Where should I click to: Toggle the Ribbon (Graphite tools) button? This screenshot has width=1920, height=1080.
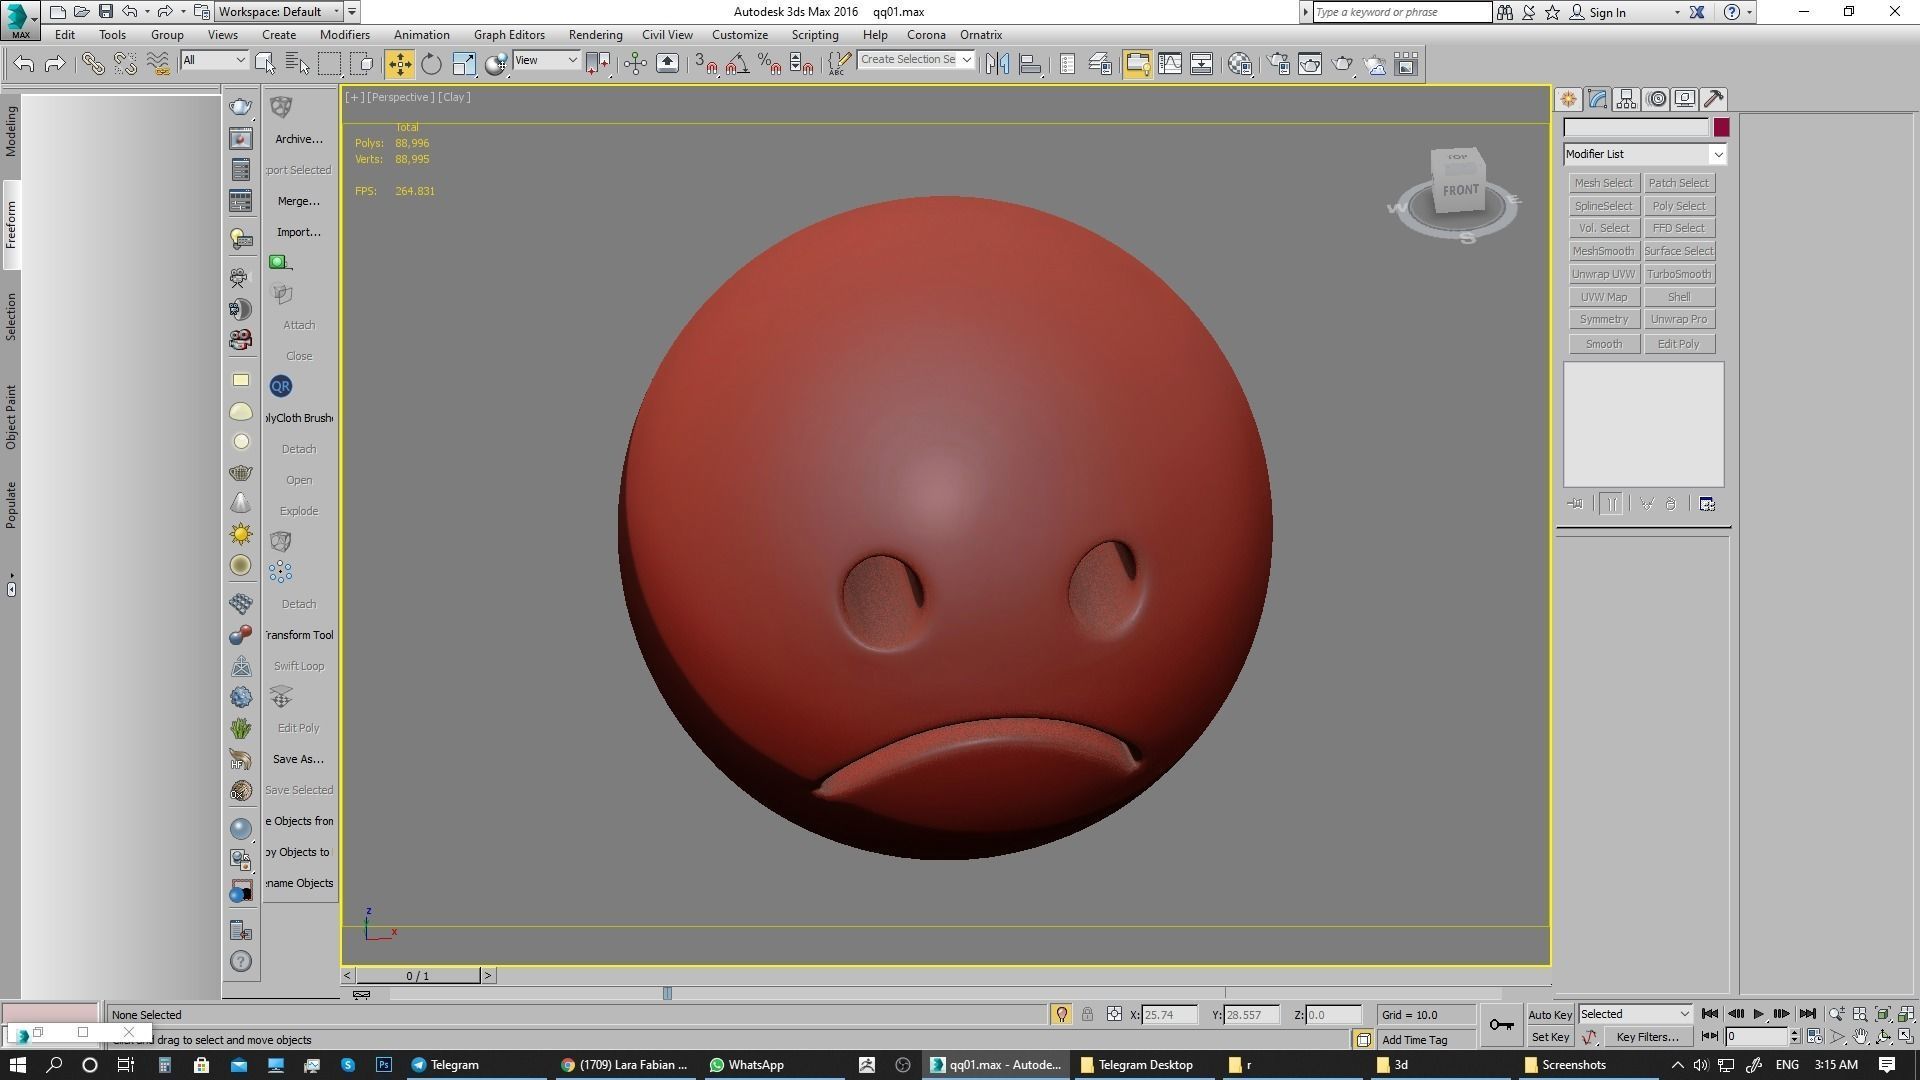(x=1137, y=64)
